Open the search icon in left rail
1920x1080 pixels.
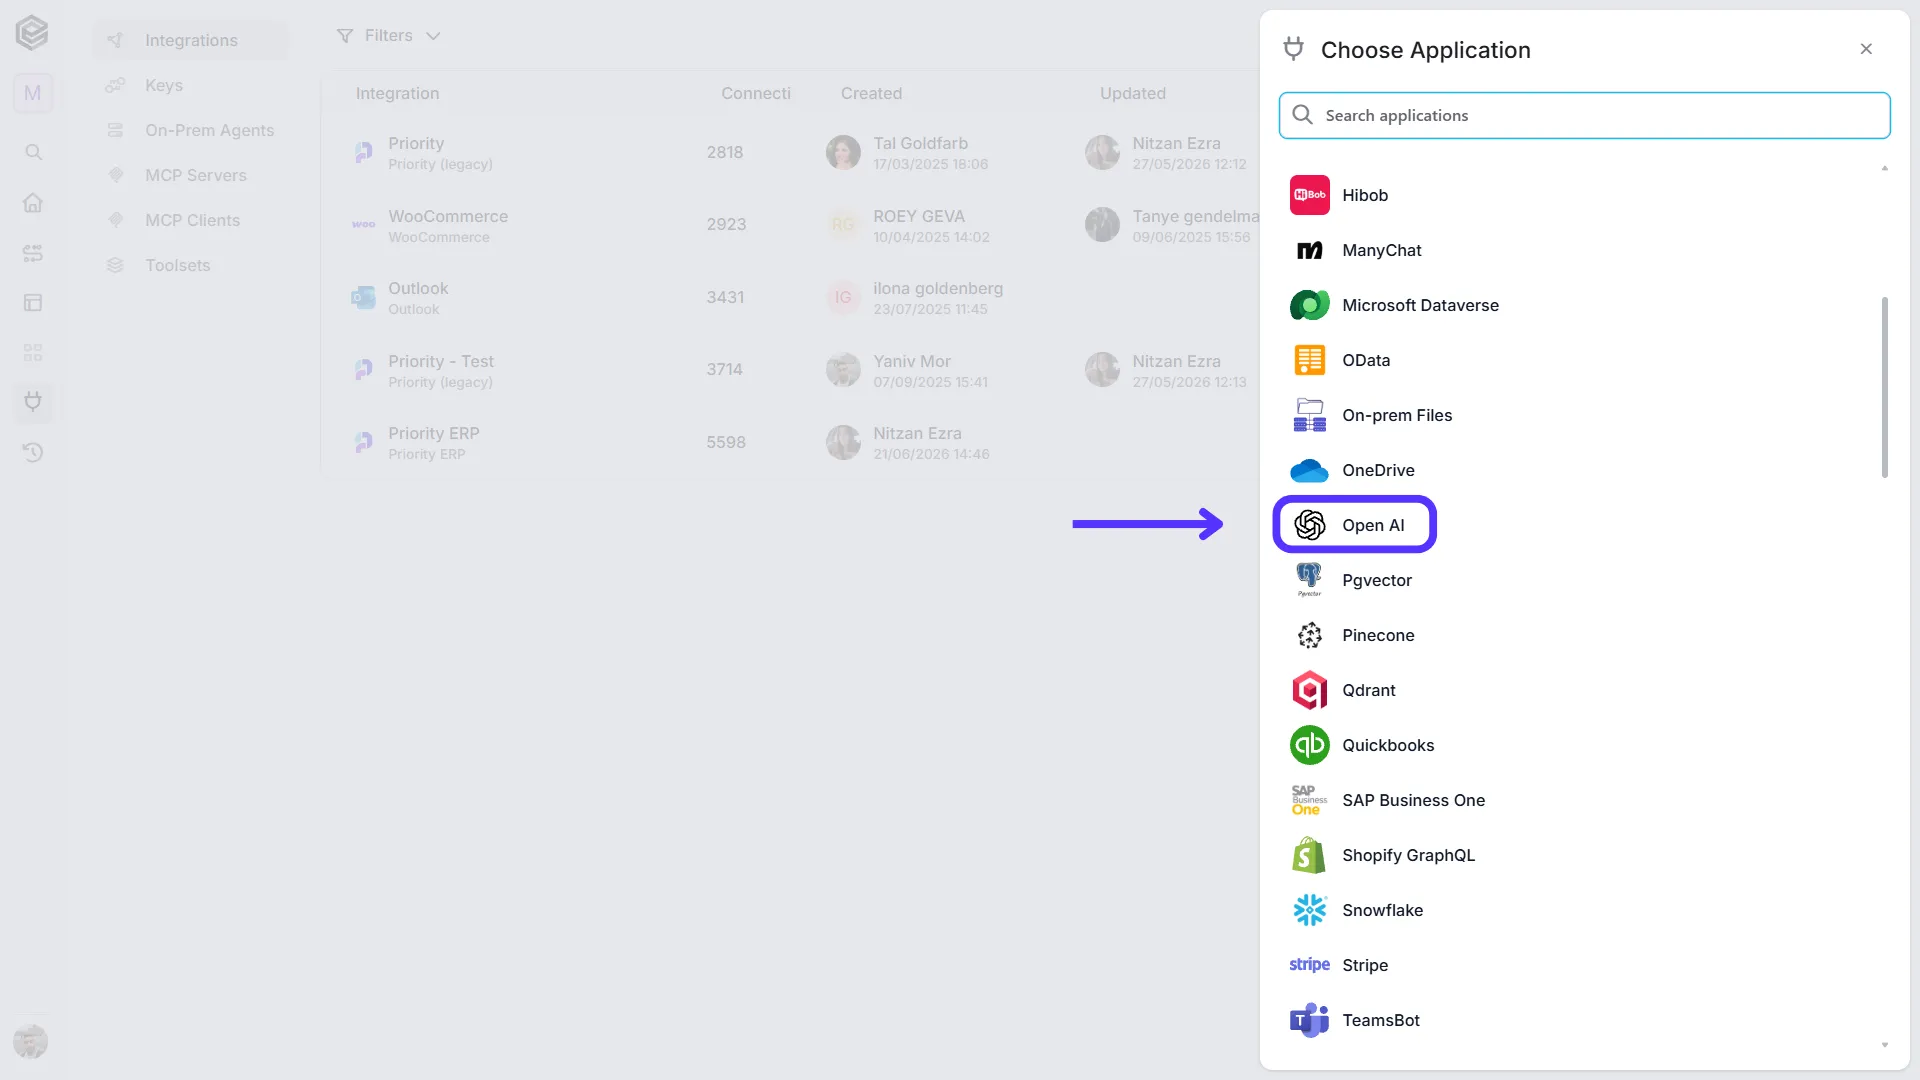click(33, 152)
